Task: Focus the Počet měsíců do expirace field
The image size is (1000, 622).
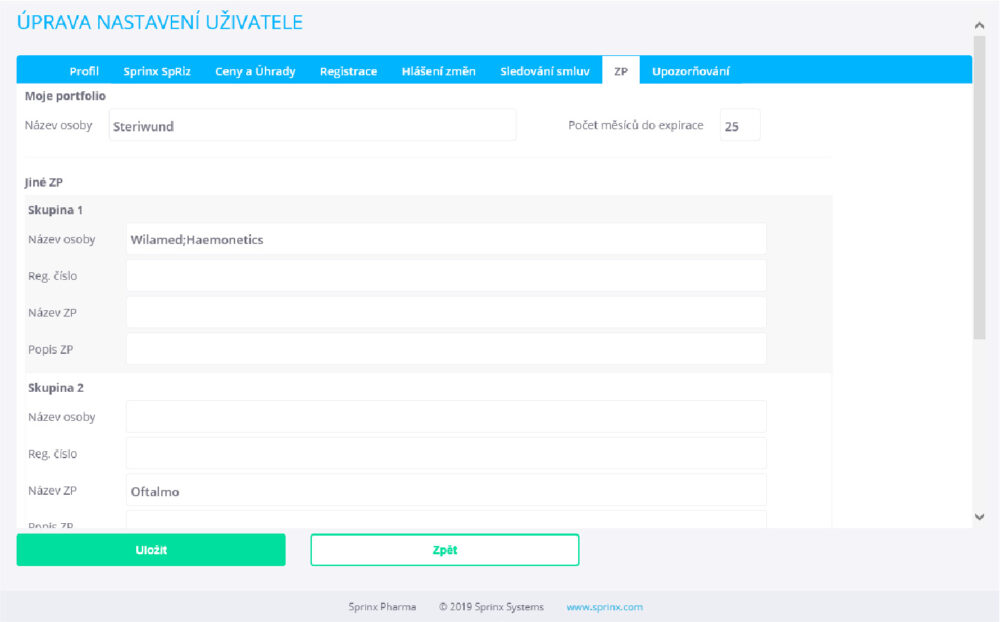Action: point(739,126)
